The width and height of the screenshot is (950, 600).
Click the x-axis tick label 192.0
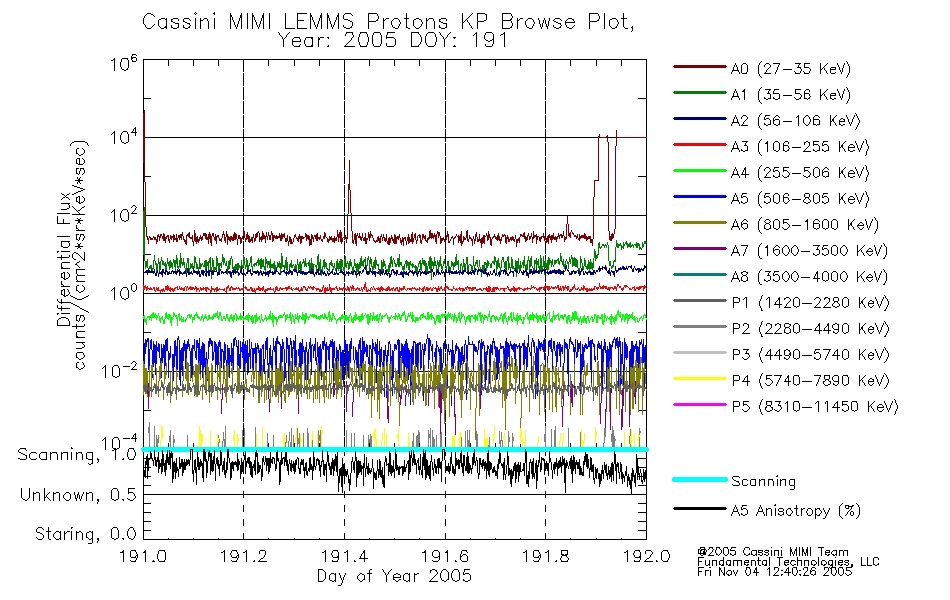tap(646, 556)
